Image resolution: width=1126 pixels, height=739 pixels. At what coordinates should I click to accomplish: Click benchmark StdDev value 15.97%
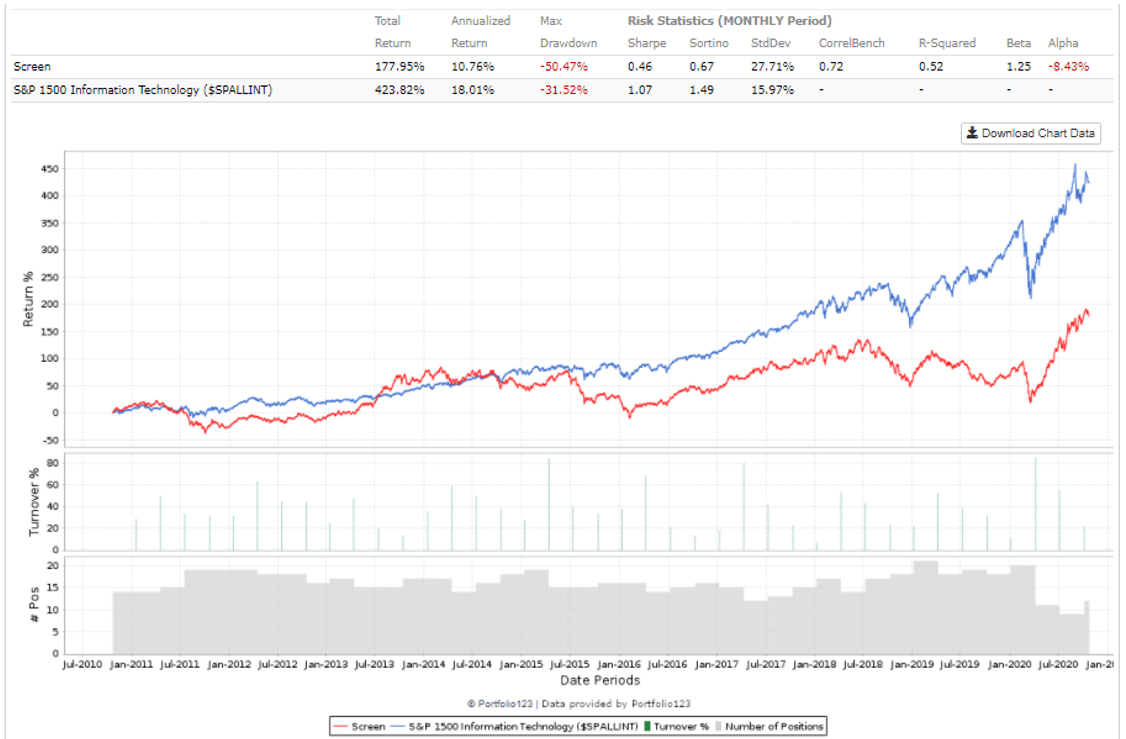[x=773, y=90]
